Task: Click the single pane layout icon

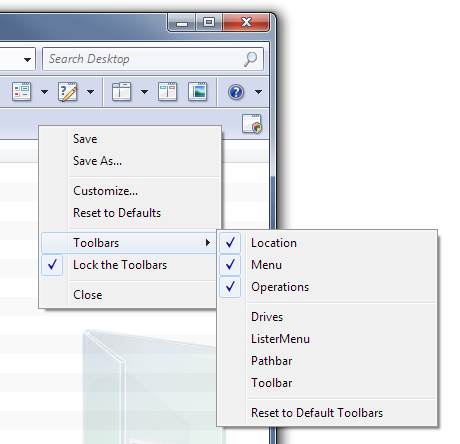Action: [121, 91]
